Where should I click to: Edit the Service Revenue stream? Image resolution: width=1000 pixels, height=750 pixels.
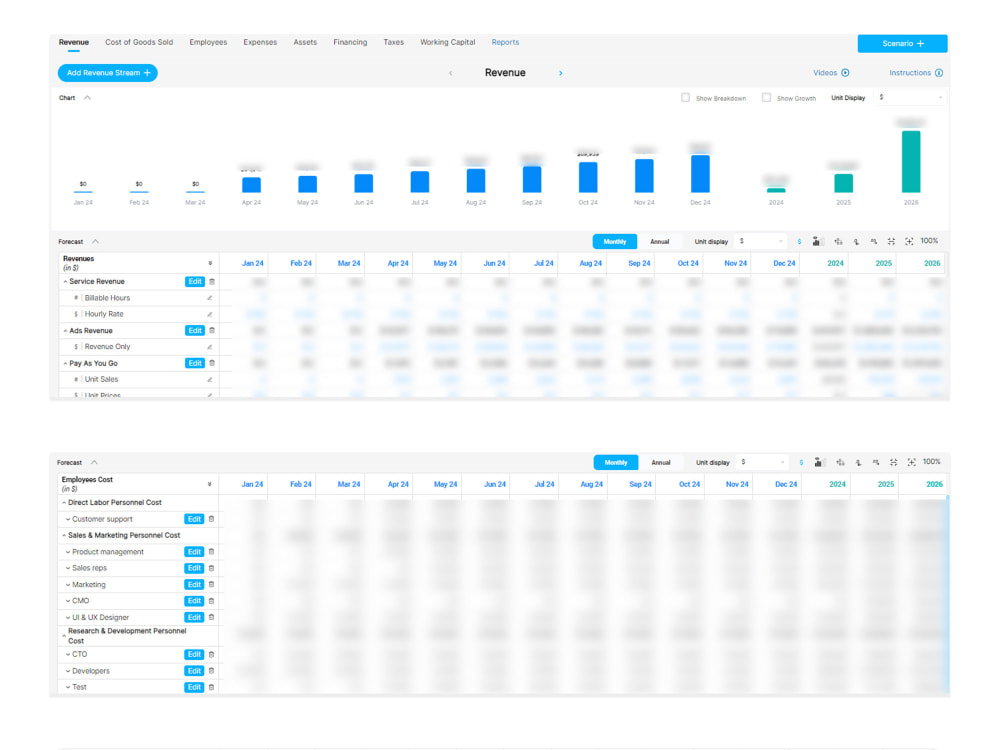[195, 281]
